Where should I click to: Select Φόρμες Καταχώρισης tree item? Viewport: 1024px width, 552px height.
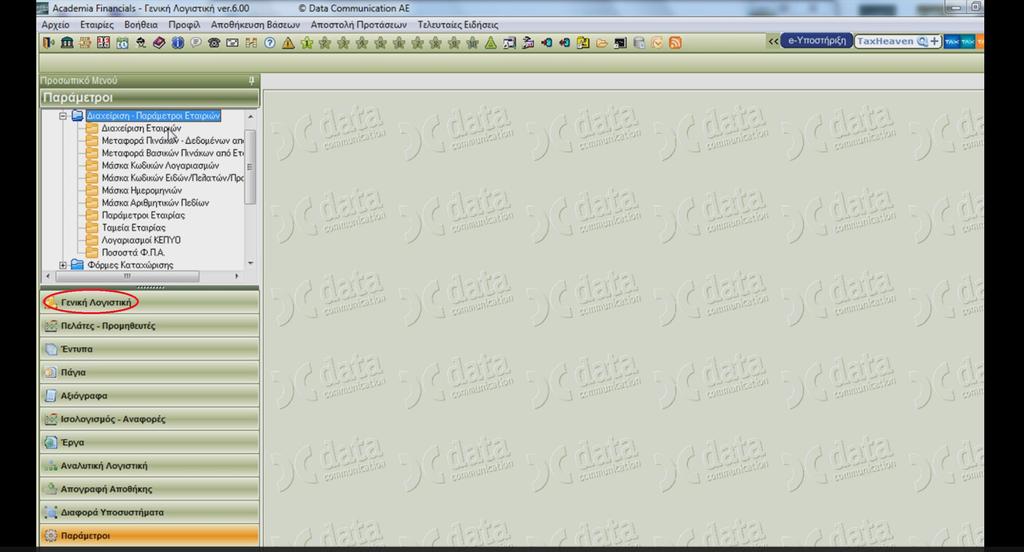click(x=130, y=265)
